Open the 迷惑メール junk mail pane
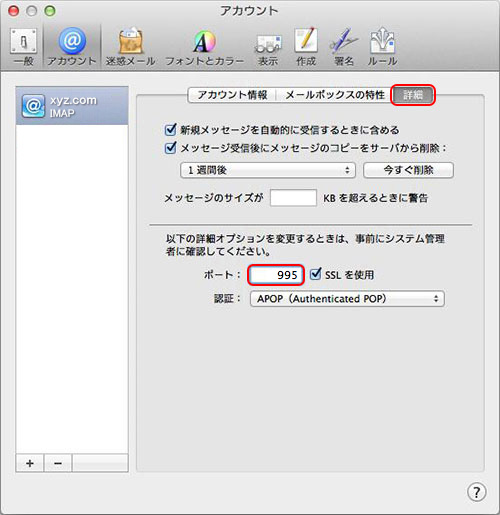Screen dimensions: 500x515 [x=130, y=47]
